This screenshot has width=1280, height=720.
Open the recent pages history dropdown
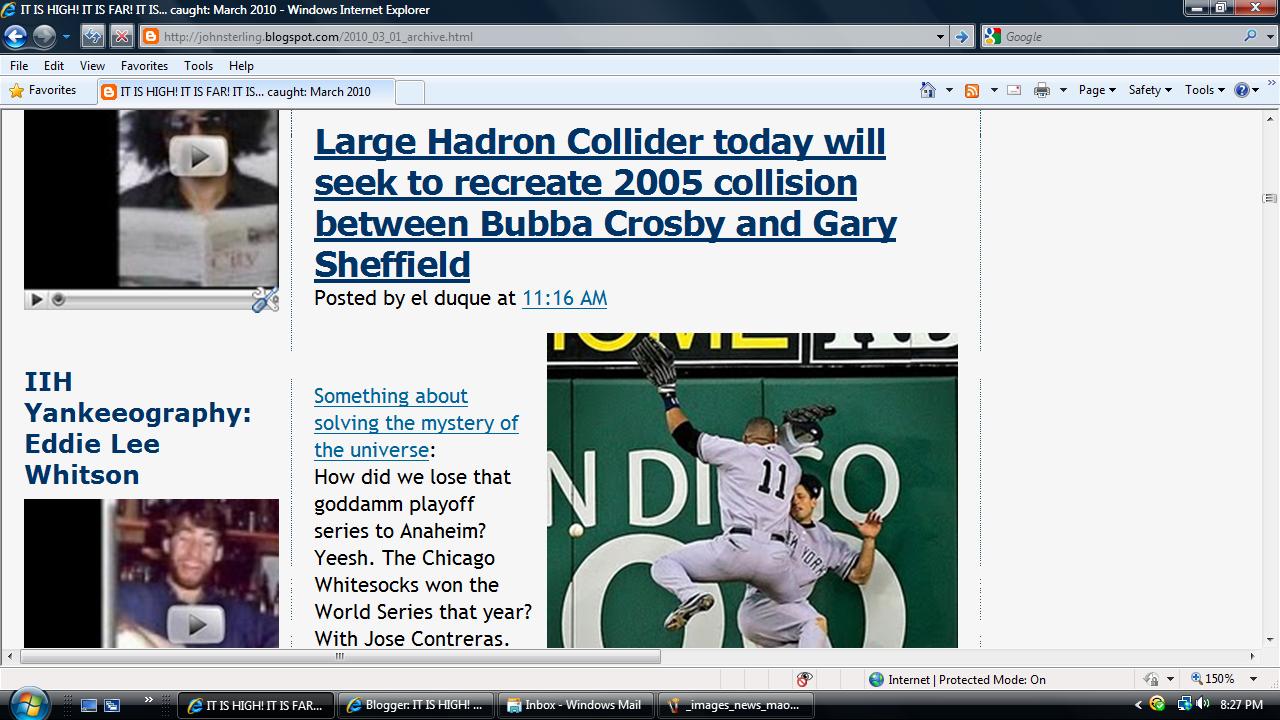(66, 37)
